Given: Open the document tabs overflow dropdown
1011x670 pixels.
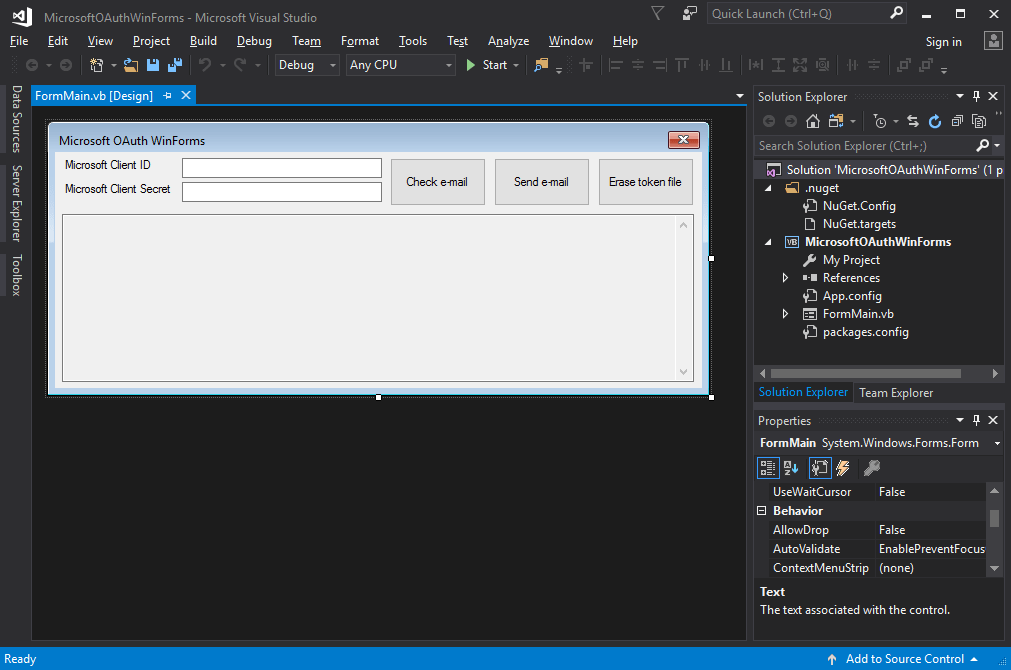Looking at the screenshot, I should coord(740,96).
